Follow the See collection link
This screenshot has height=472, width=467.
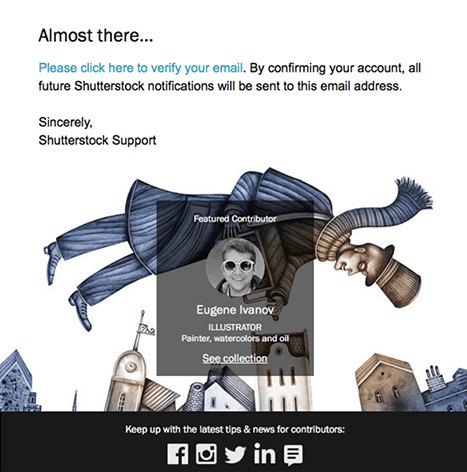tap(235, 358)
